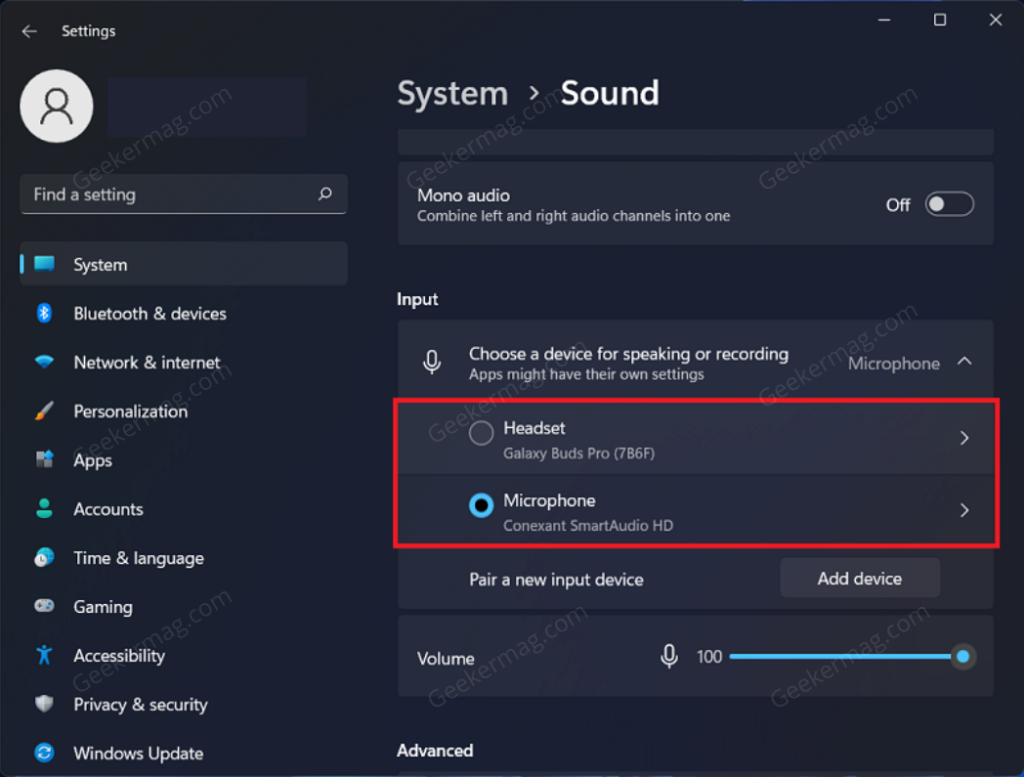Click the Time & language globe icon
This screenshot has height=777, width=1024.
[x=44, y=558]
